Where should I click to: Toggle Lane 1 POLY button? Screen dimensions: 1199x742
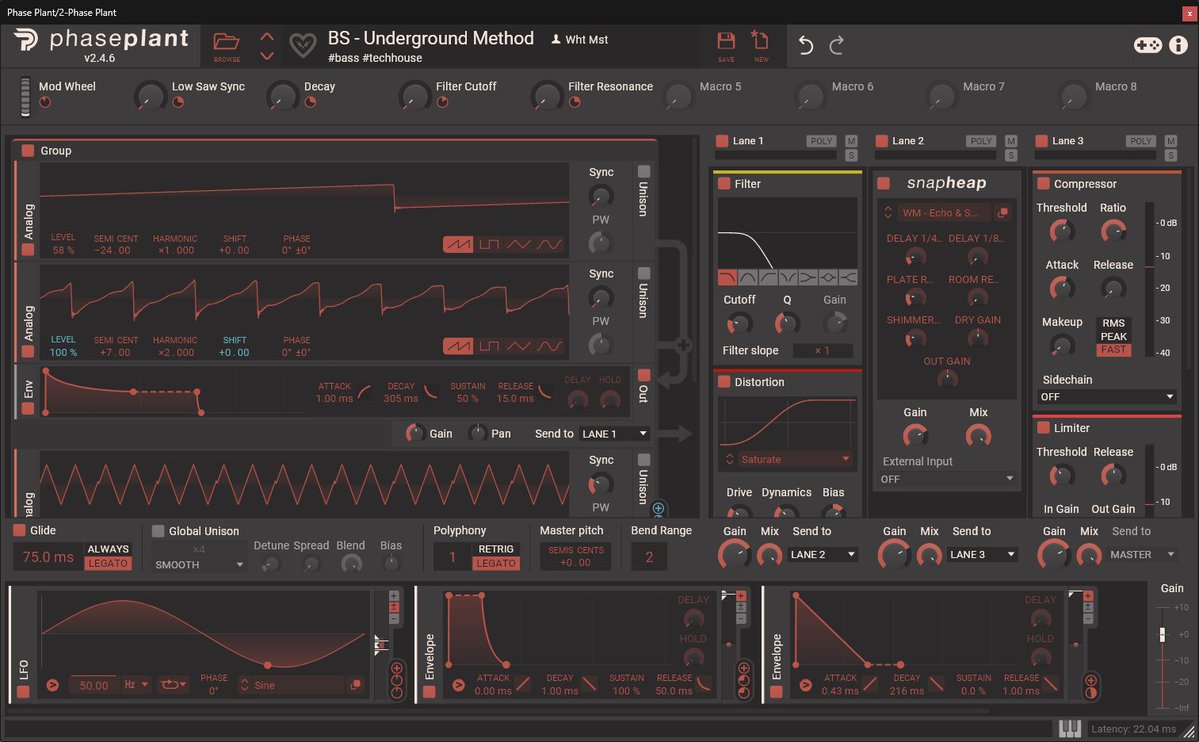820,141
